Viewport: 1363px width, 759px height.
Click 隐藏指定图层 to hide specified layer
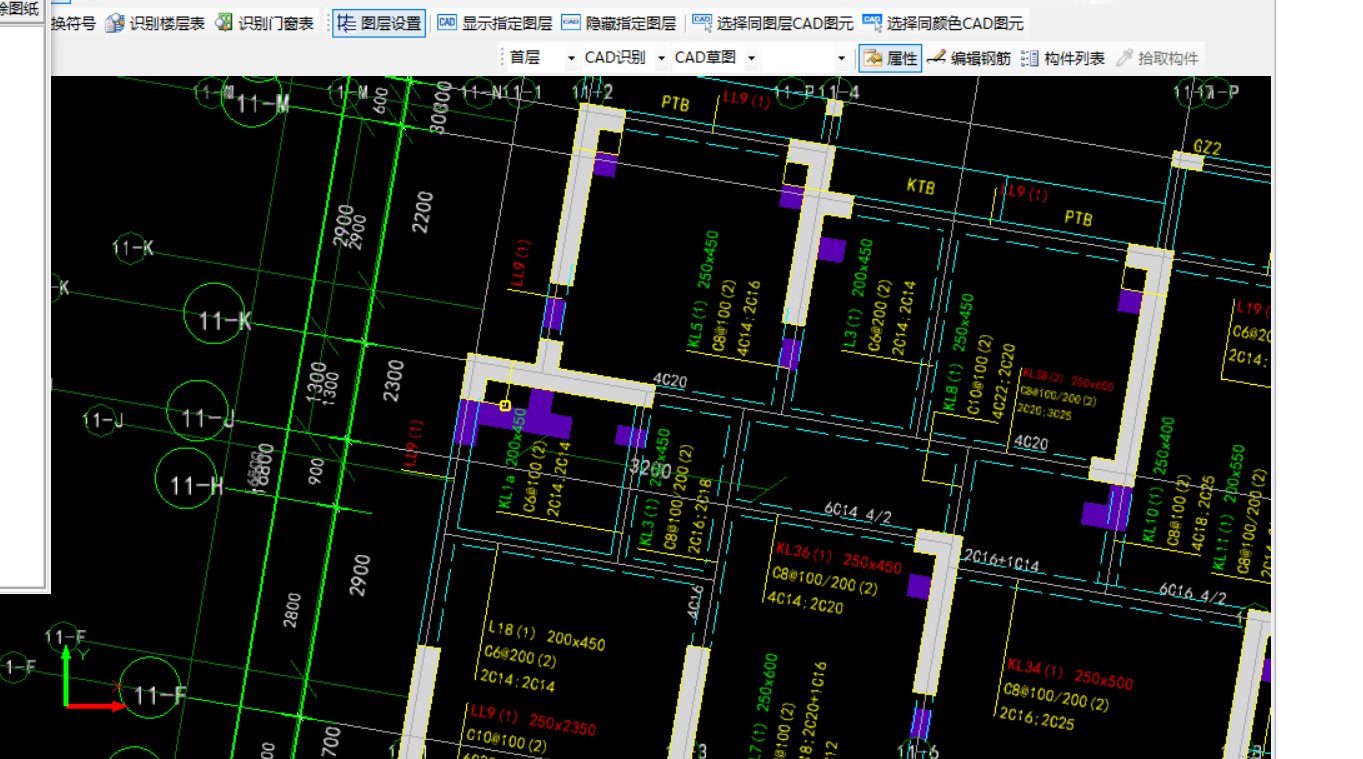[618, 23]
